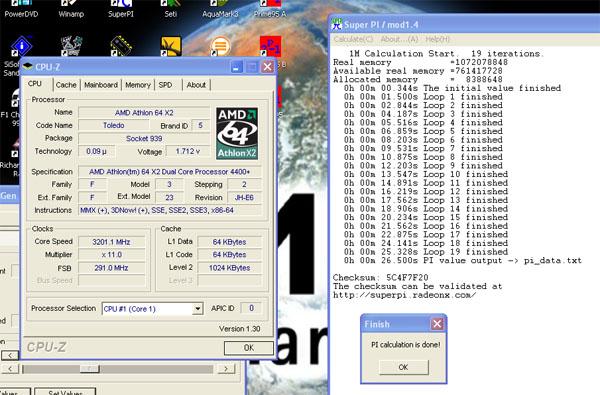Click the PI value output pi_data.txt line

tap(462, 261)
